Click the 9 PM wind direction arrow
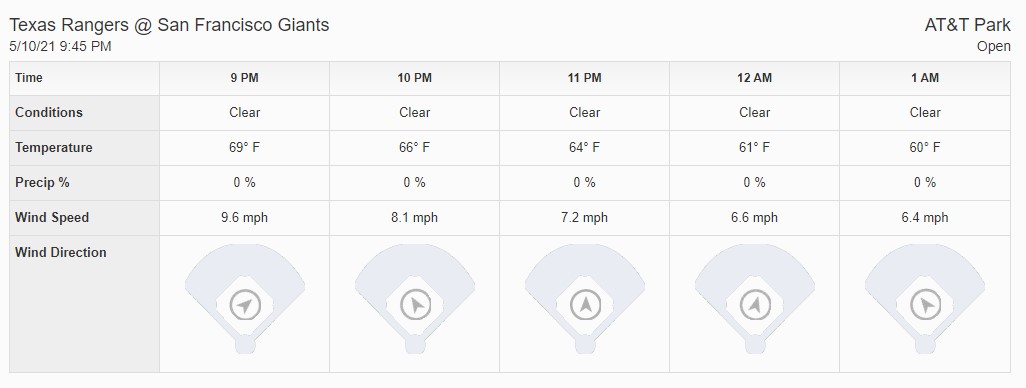The height and width of the screenshot is (388, 1026). 245,304
